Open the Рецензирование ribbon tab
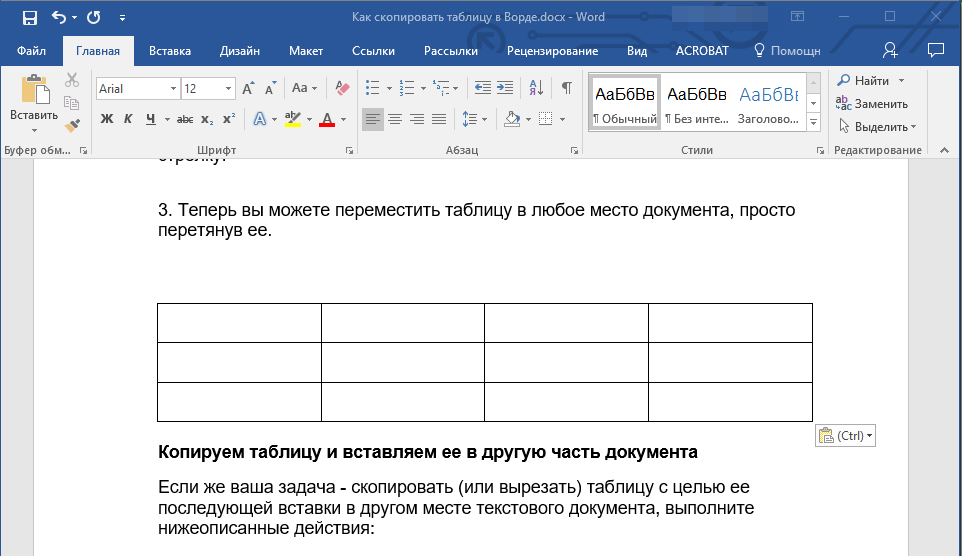 pyautogui.click(x=552, y=51)
